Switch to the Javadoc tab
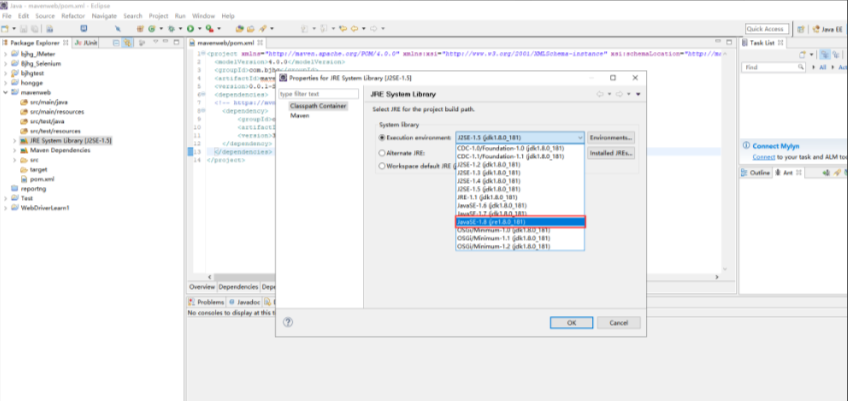The width and height of the screenshot is (848, 401). point(244,302)
